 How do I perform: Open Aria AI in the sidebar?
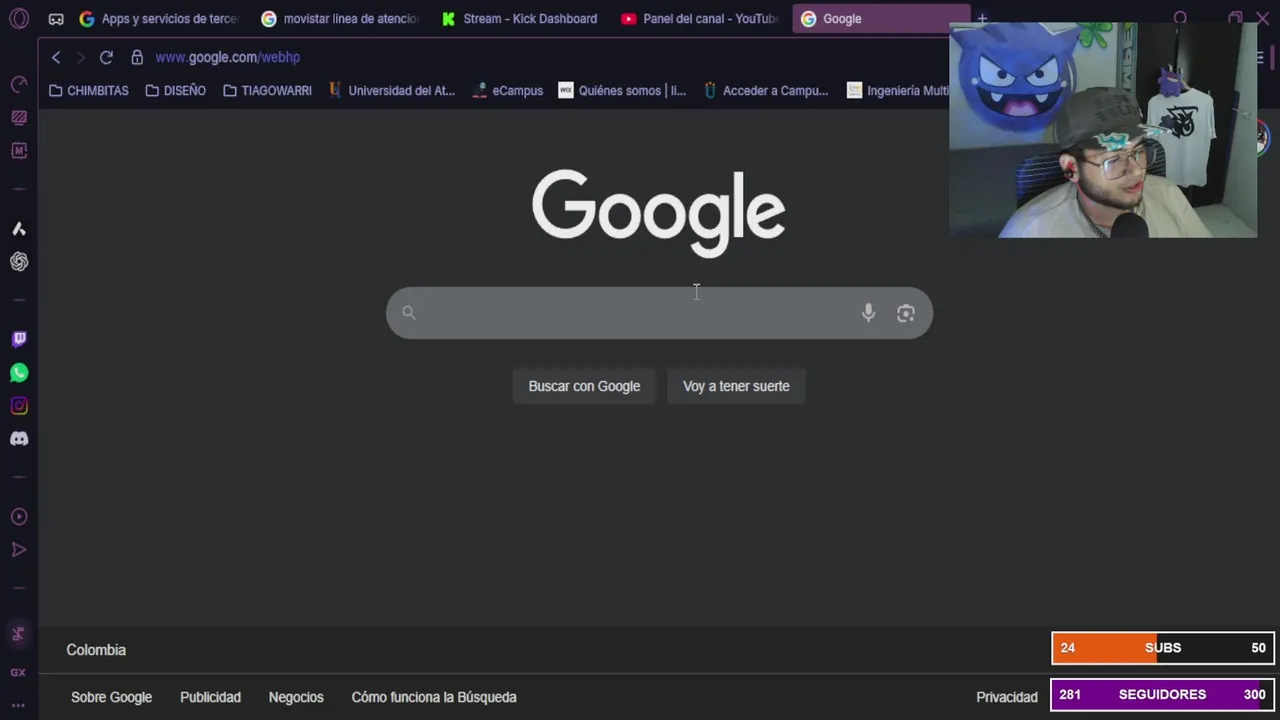(19, 229)
